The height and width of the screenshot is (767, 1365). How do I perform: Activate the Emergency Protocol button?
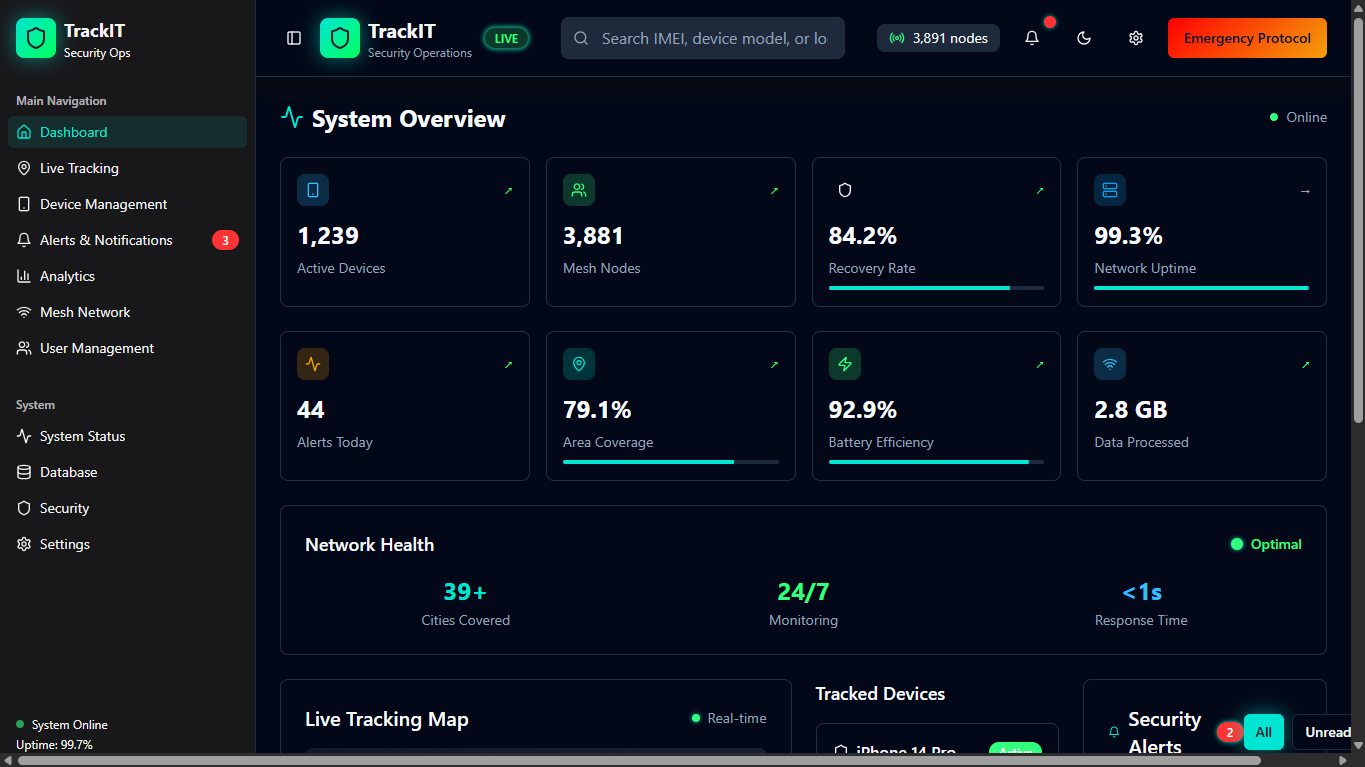[1246, 37]
